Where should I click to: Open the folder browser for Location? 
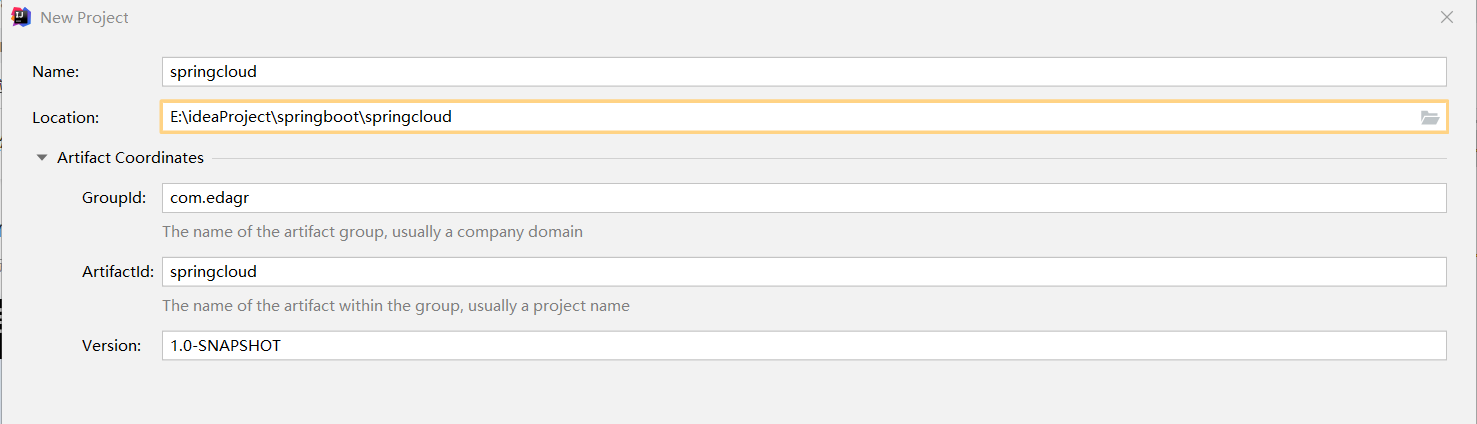click(1429, 117)
